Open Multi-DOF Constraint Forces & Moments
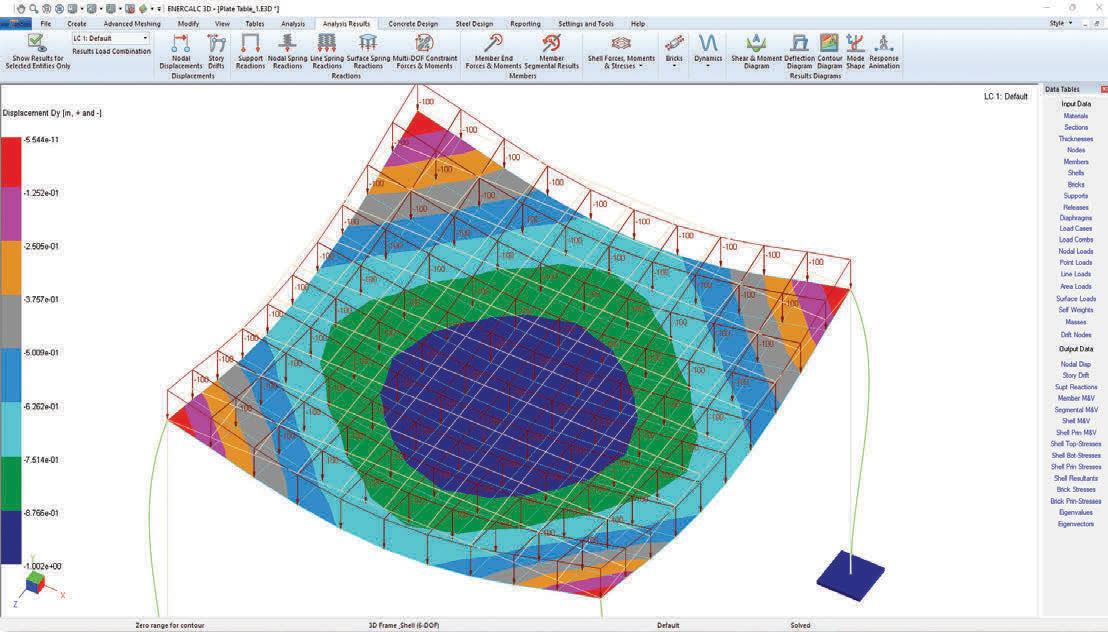This screenshot has height=632, width=1108. point(424,52)
